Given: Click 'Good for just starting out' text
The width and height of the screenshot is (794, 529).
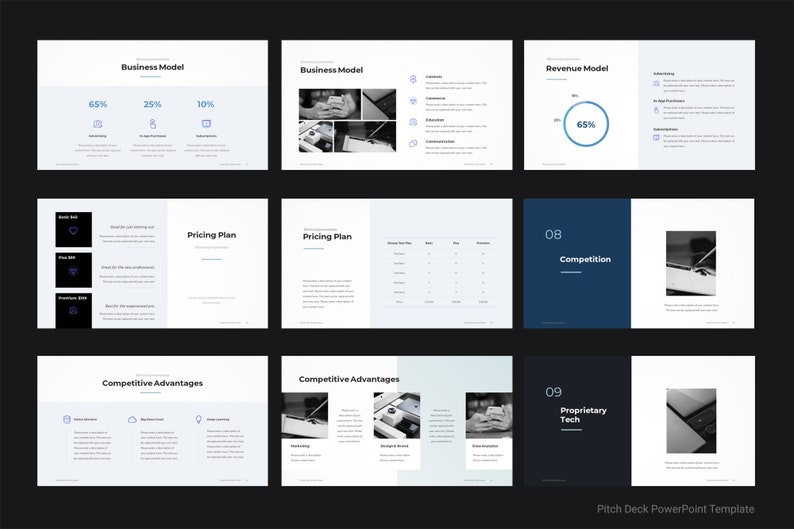Looking at the screenshot, I should (133, 227).
